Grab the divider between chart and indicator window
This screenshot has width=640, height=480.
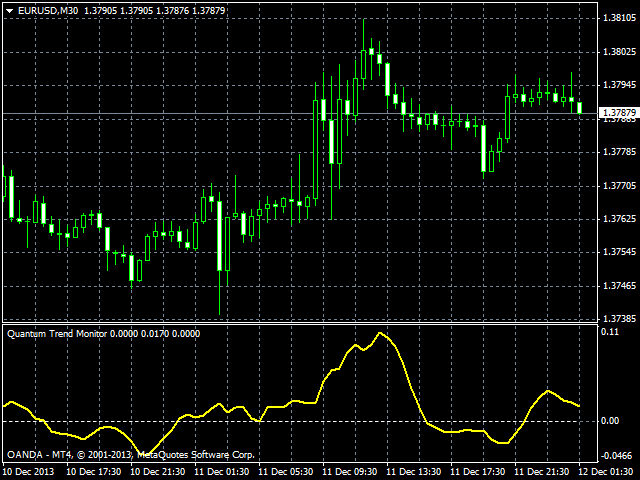[x=300, y=323]
